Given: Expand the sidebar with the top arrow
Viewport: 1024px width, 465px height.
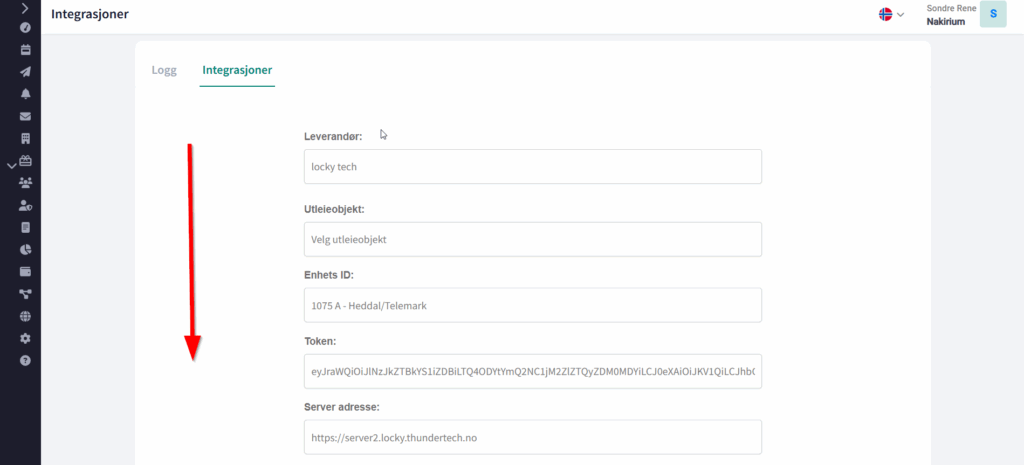Looking at the screenshot, I should pos(25,8).
